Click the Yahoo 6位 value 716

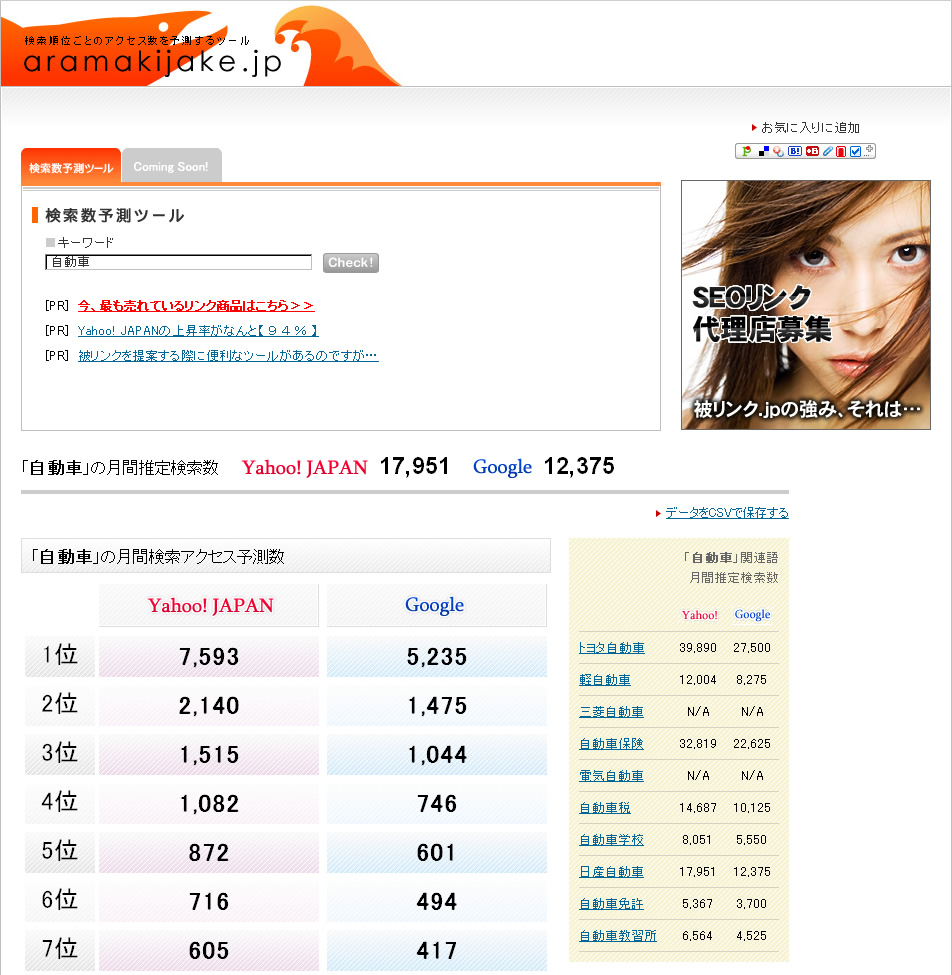(209, 902)
